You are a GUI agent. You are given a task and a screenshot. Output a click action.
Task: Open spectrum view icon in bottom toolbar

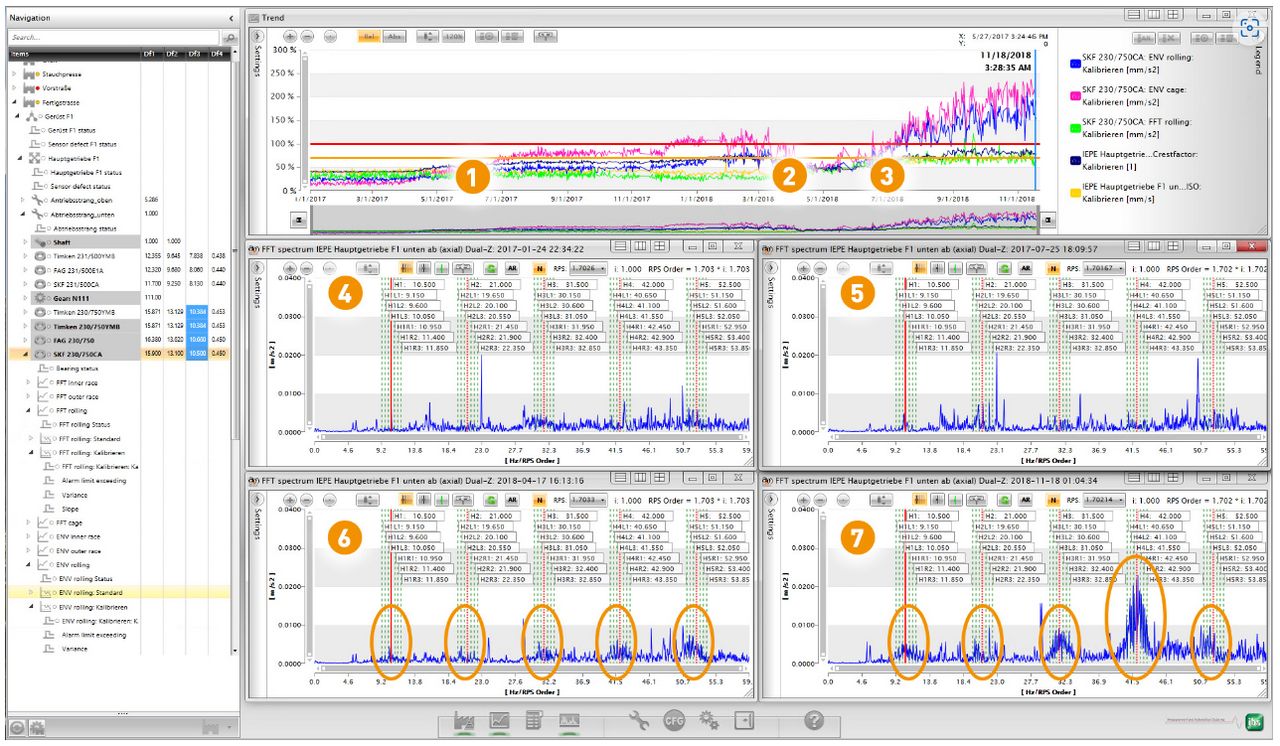[570, 720]
